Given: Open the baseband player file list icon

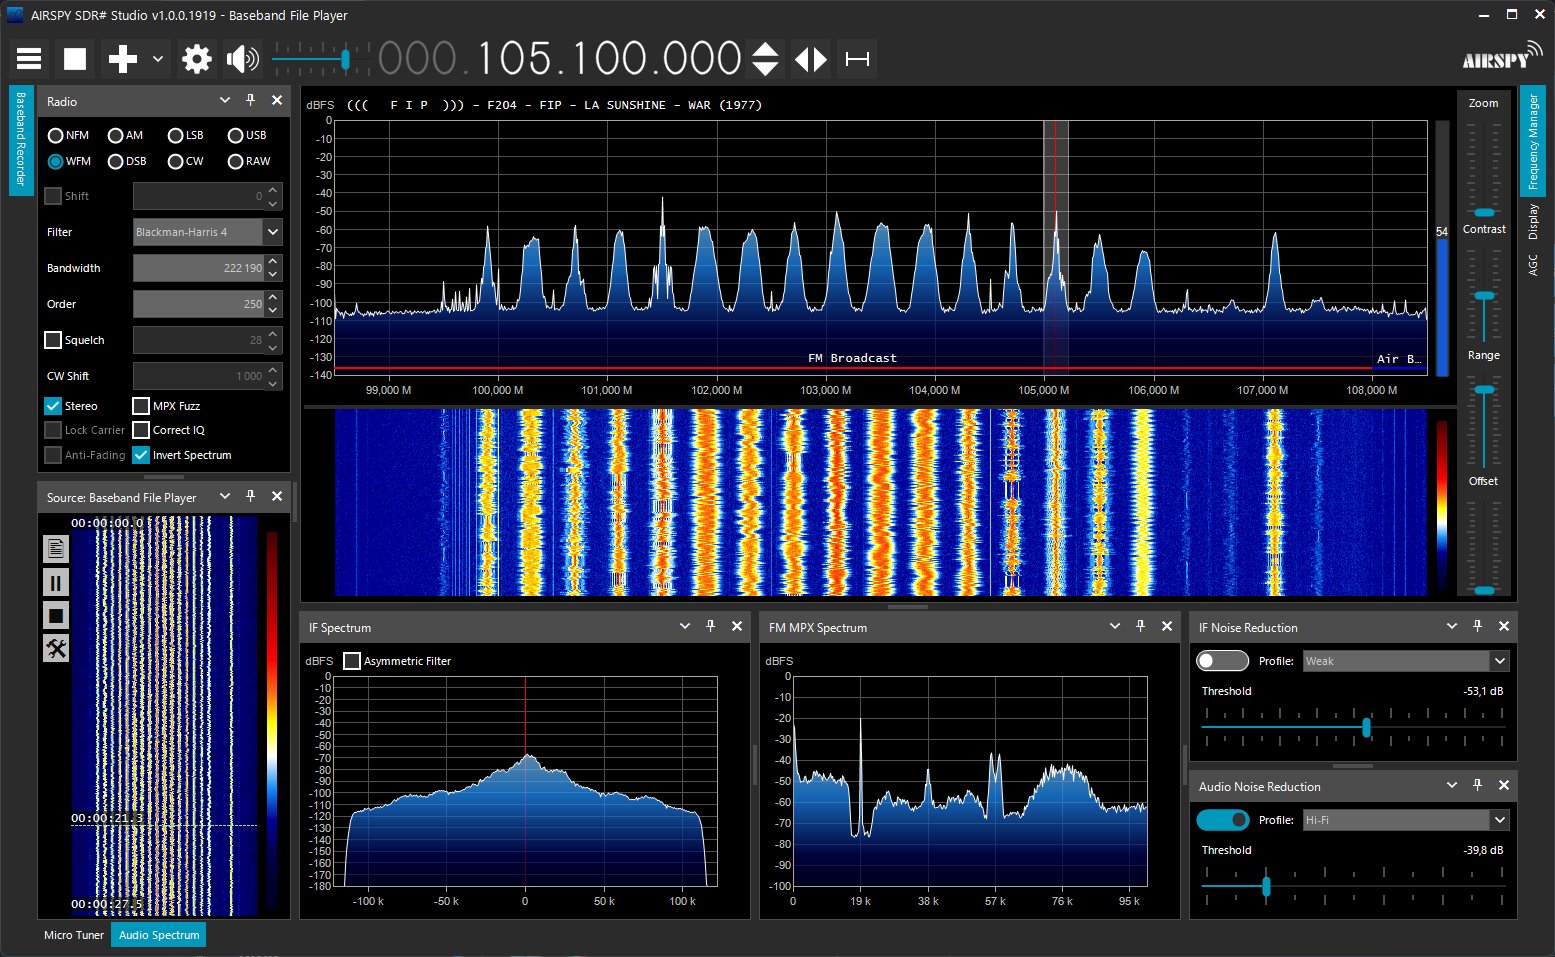Looking at the screenshot, I should tap(56, 548).
